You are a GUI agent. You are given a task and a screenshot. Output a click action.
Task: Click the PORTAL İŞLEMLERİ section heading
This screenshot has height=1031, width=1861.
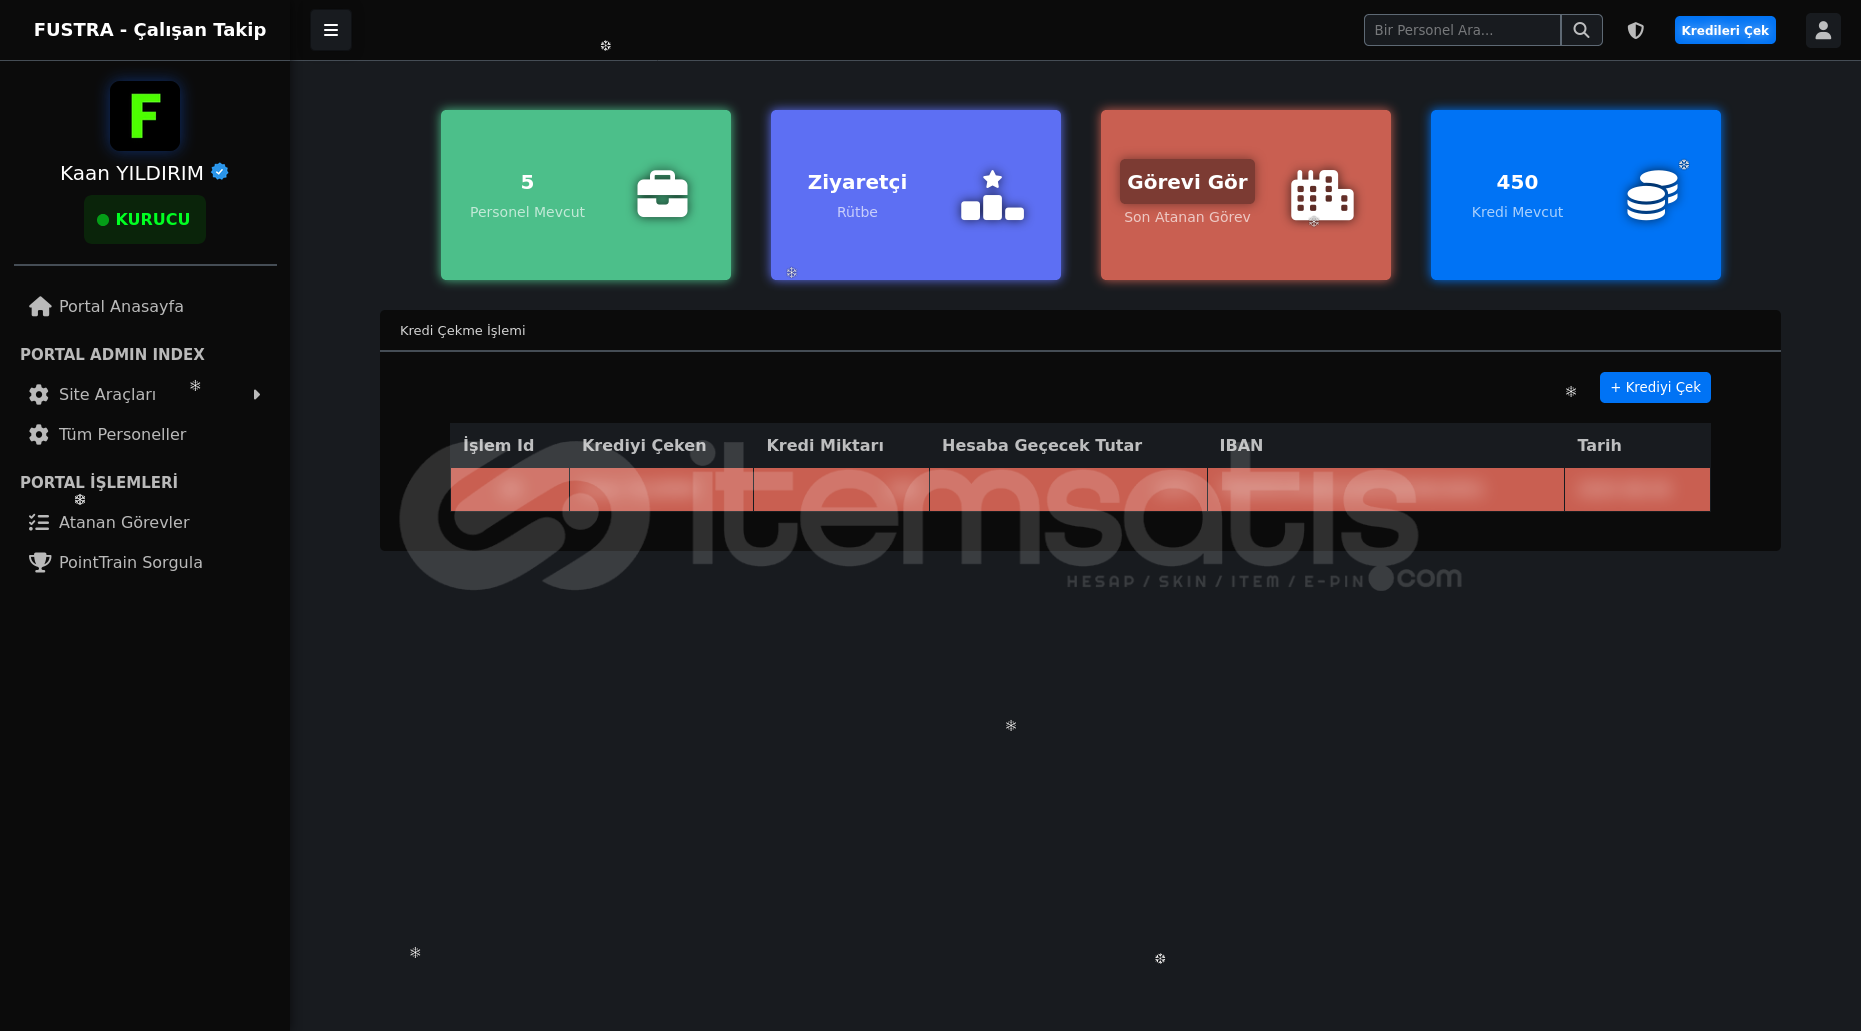(x=99, y=482)
